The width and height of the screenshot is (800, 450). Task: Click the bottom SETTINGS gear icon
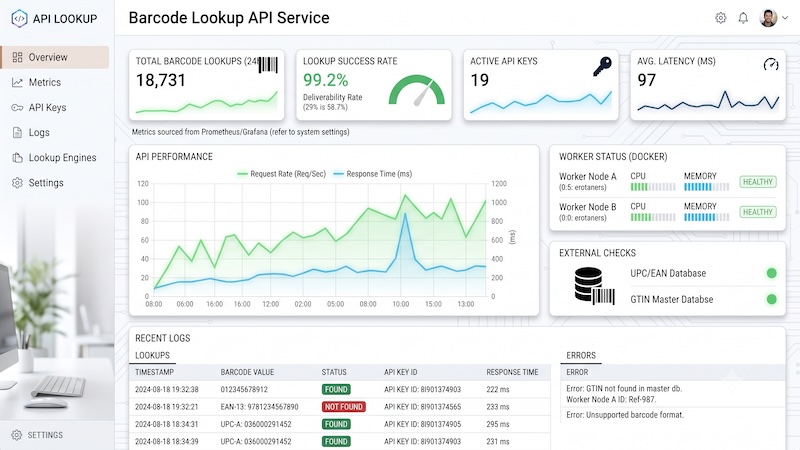16,435
